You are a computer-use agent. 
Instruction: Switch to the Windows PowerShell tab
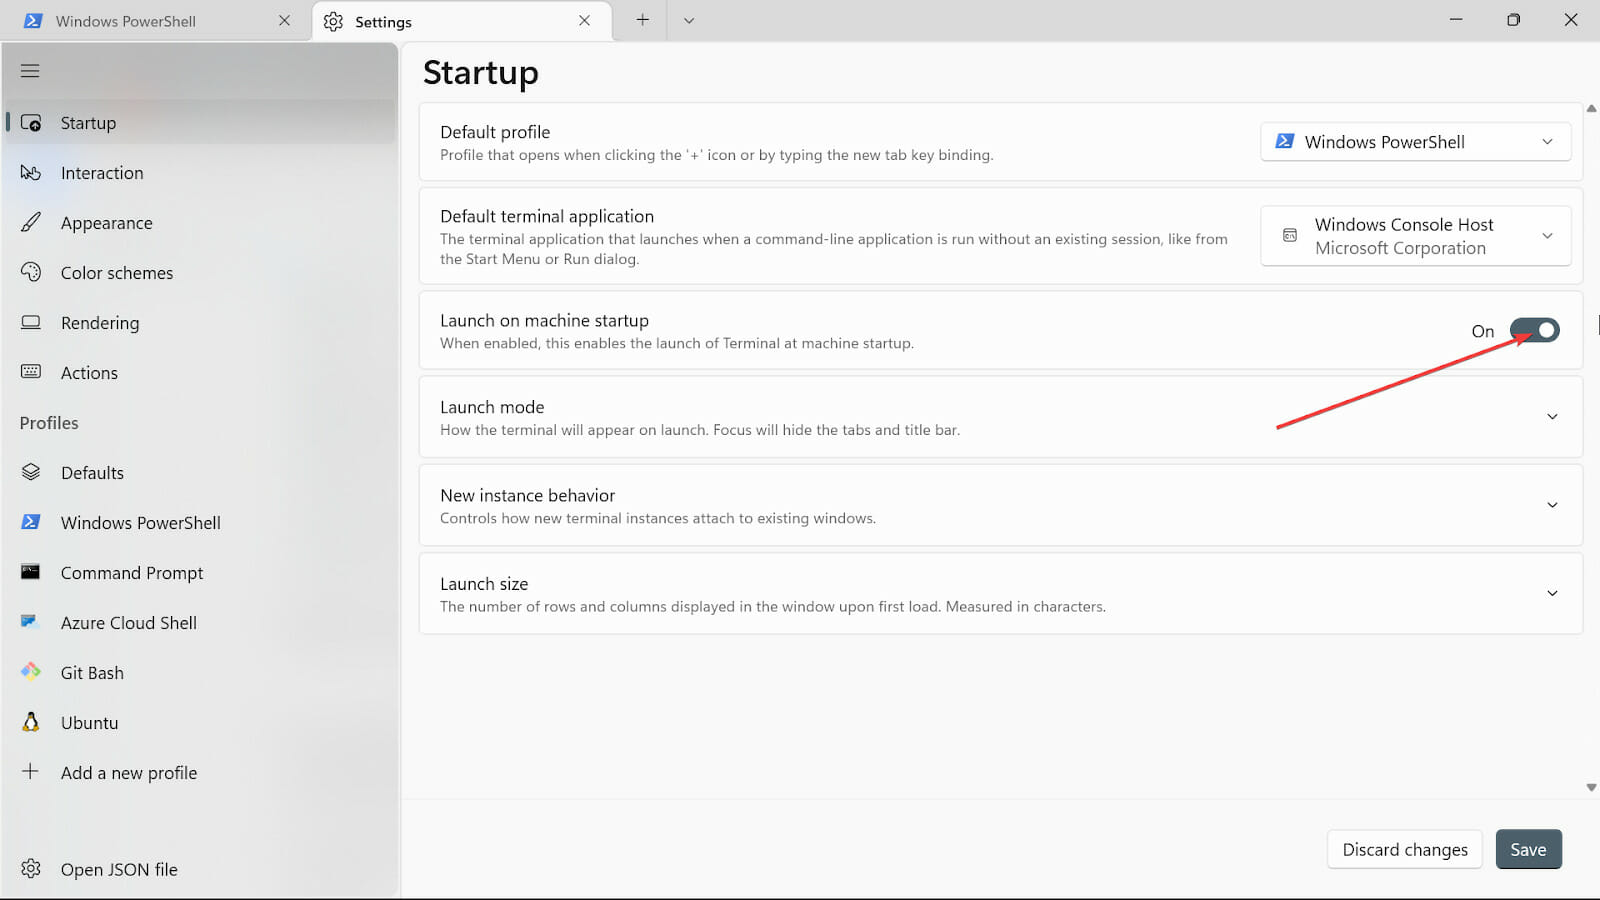155,21
